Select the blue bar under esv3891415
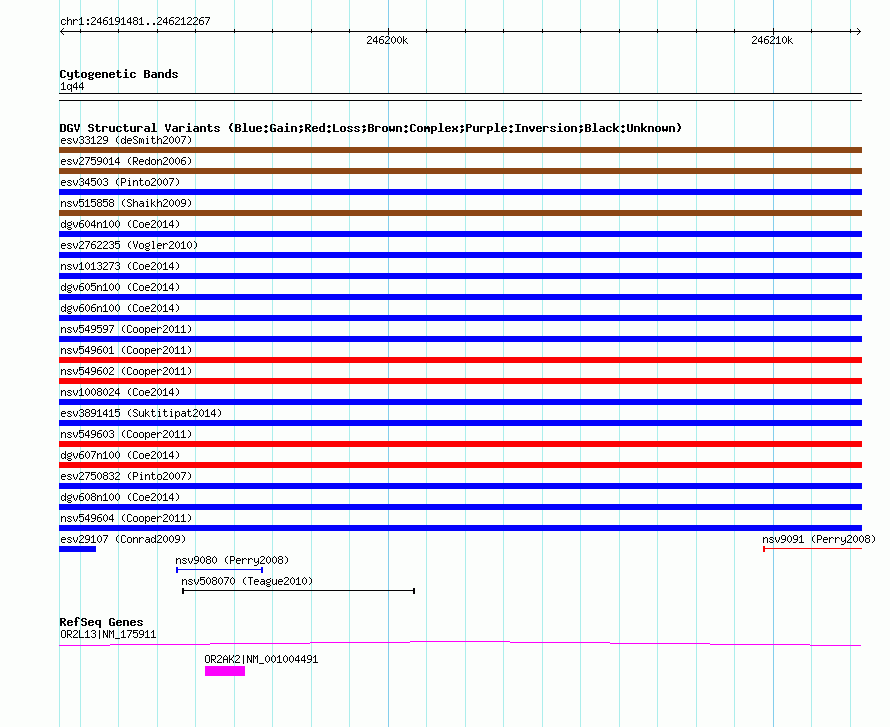 click(x=460, y=423)
